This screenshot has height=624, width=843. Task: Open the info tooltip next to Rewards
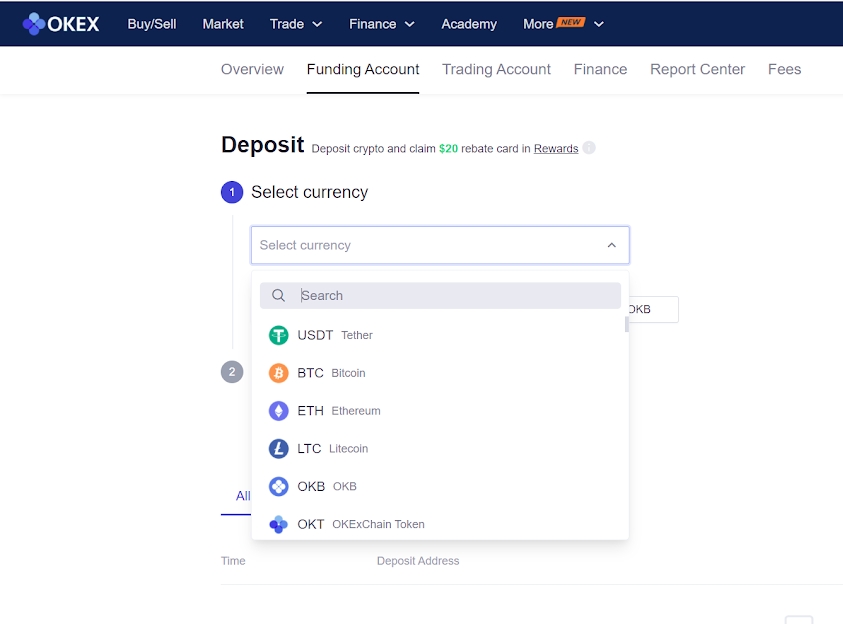[x=589, y=147]
